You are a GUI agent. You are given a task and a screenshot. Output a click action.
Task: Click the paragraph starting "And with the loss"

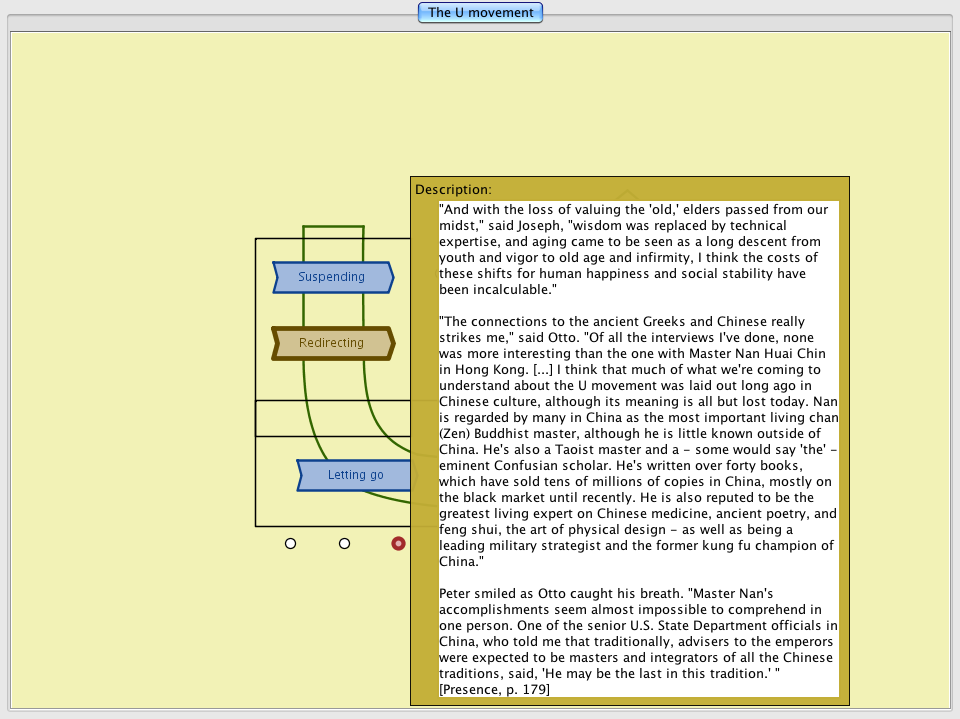(635, 250)
